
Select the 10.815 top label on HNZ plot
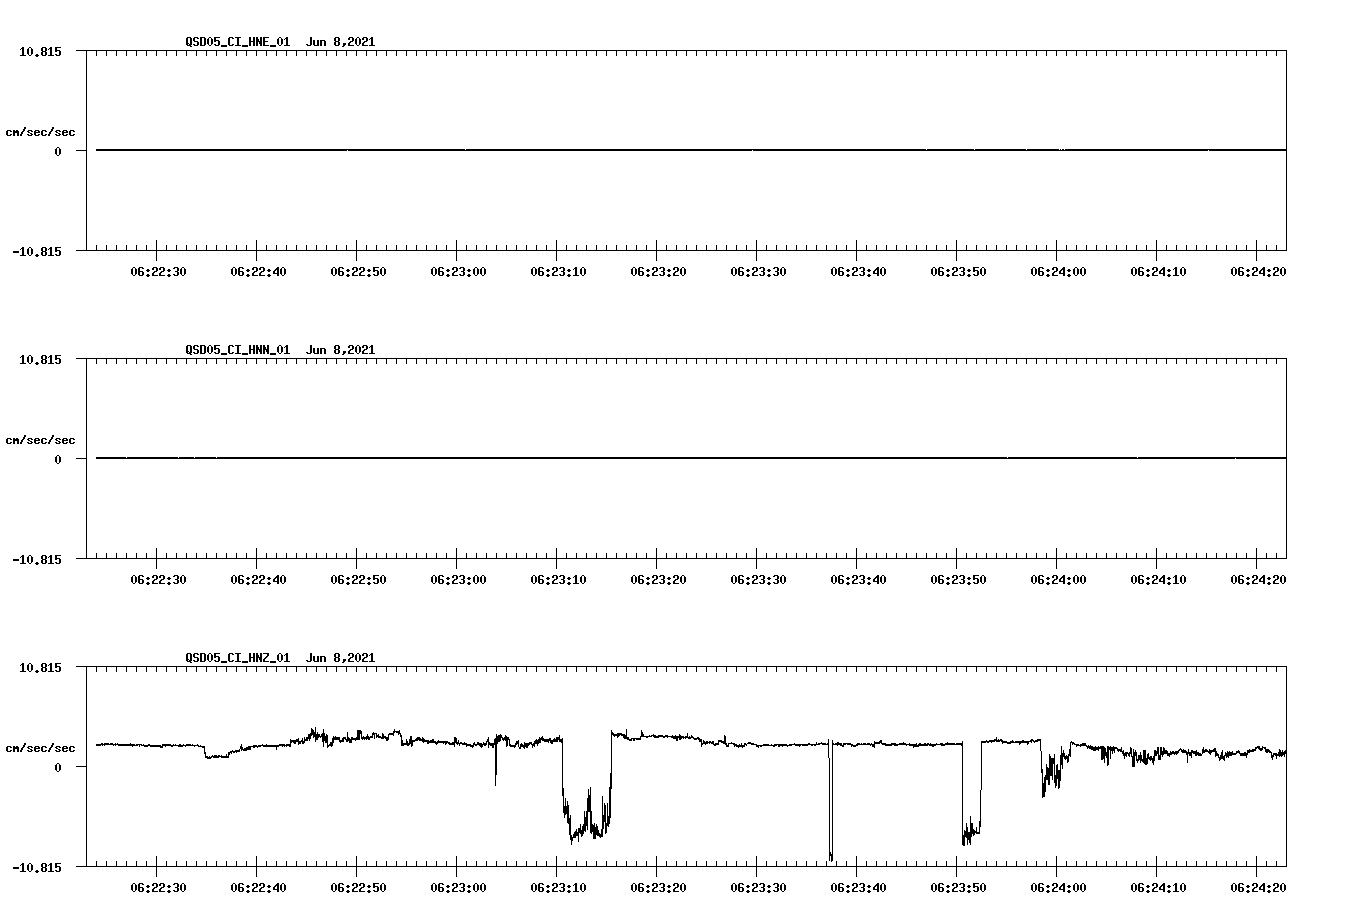(40, 667)
